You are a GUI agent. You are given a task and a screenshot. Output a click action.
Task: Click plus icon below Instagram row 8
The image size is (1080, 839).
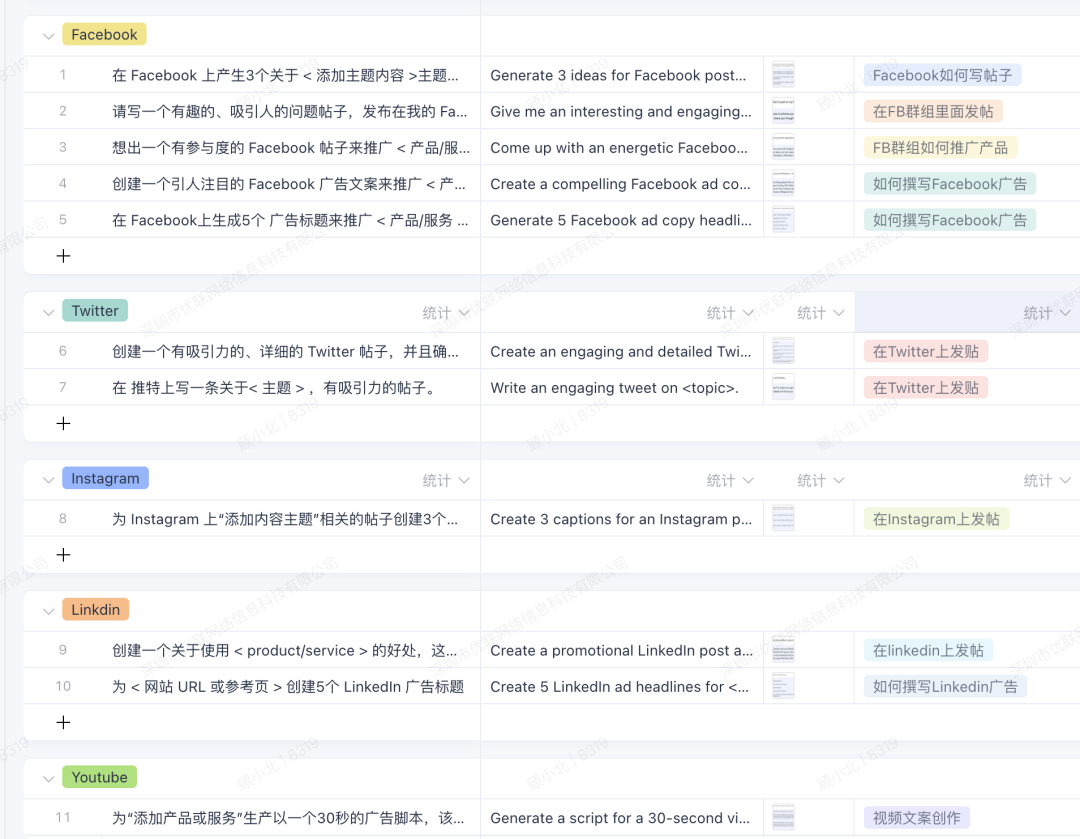point(63,554)
